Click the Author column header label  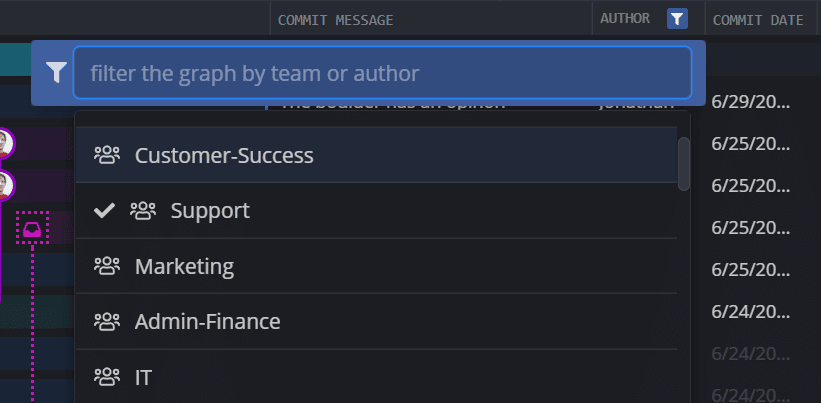(625, 18)
